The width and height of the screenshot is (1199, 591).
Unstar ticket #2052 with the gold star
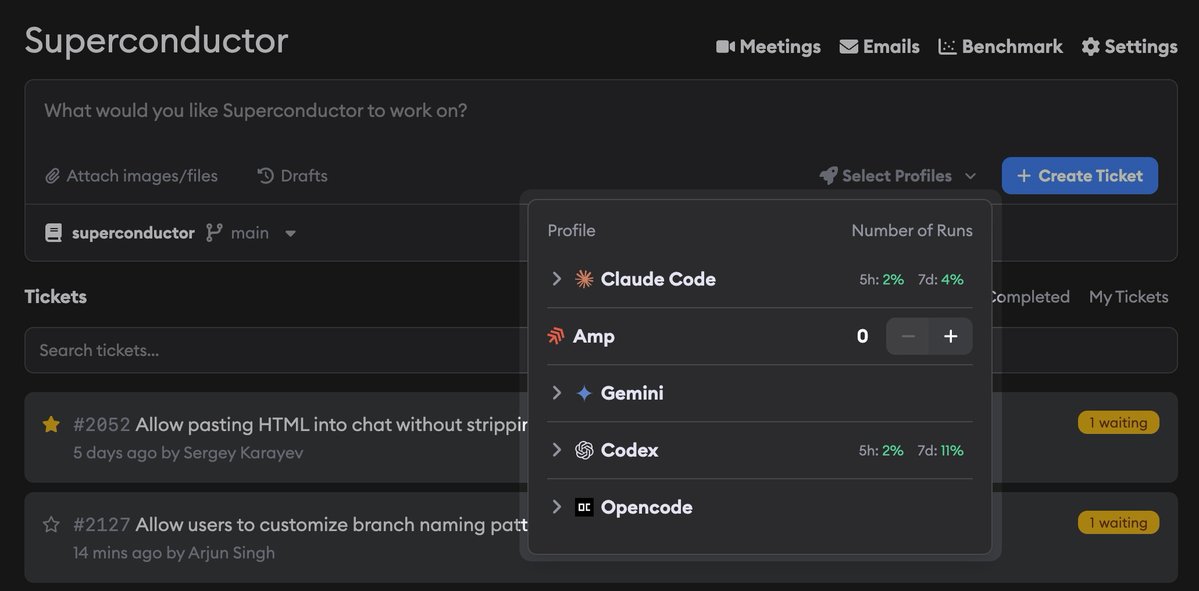(51, 424)
